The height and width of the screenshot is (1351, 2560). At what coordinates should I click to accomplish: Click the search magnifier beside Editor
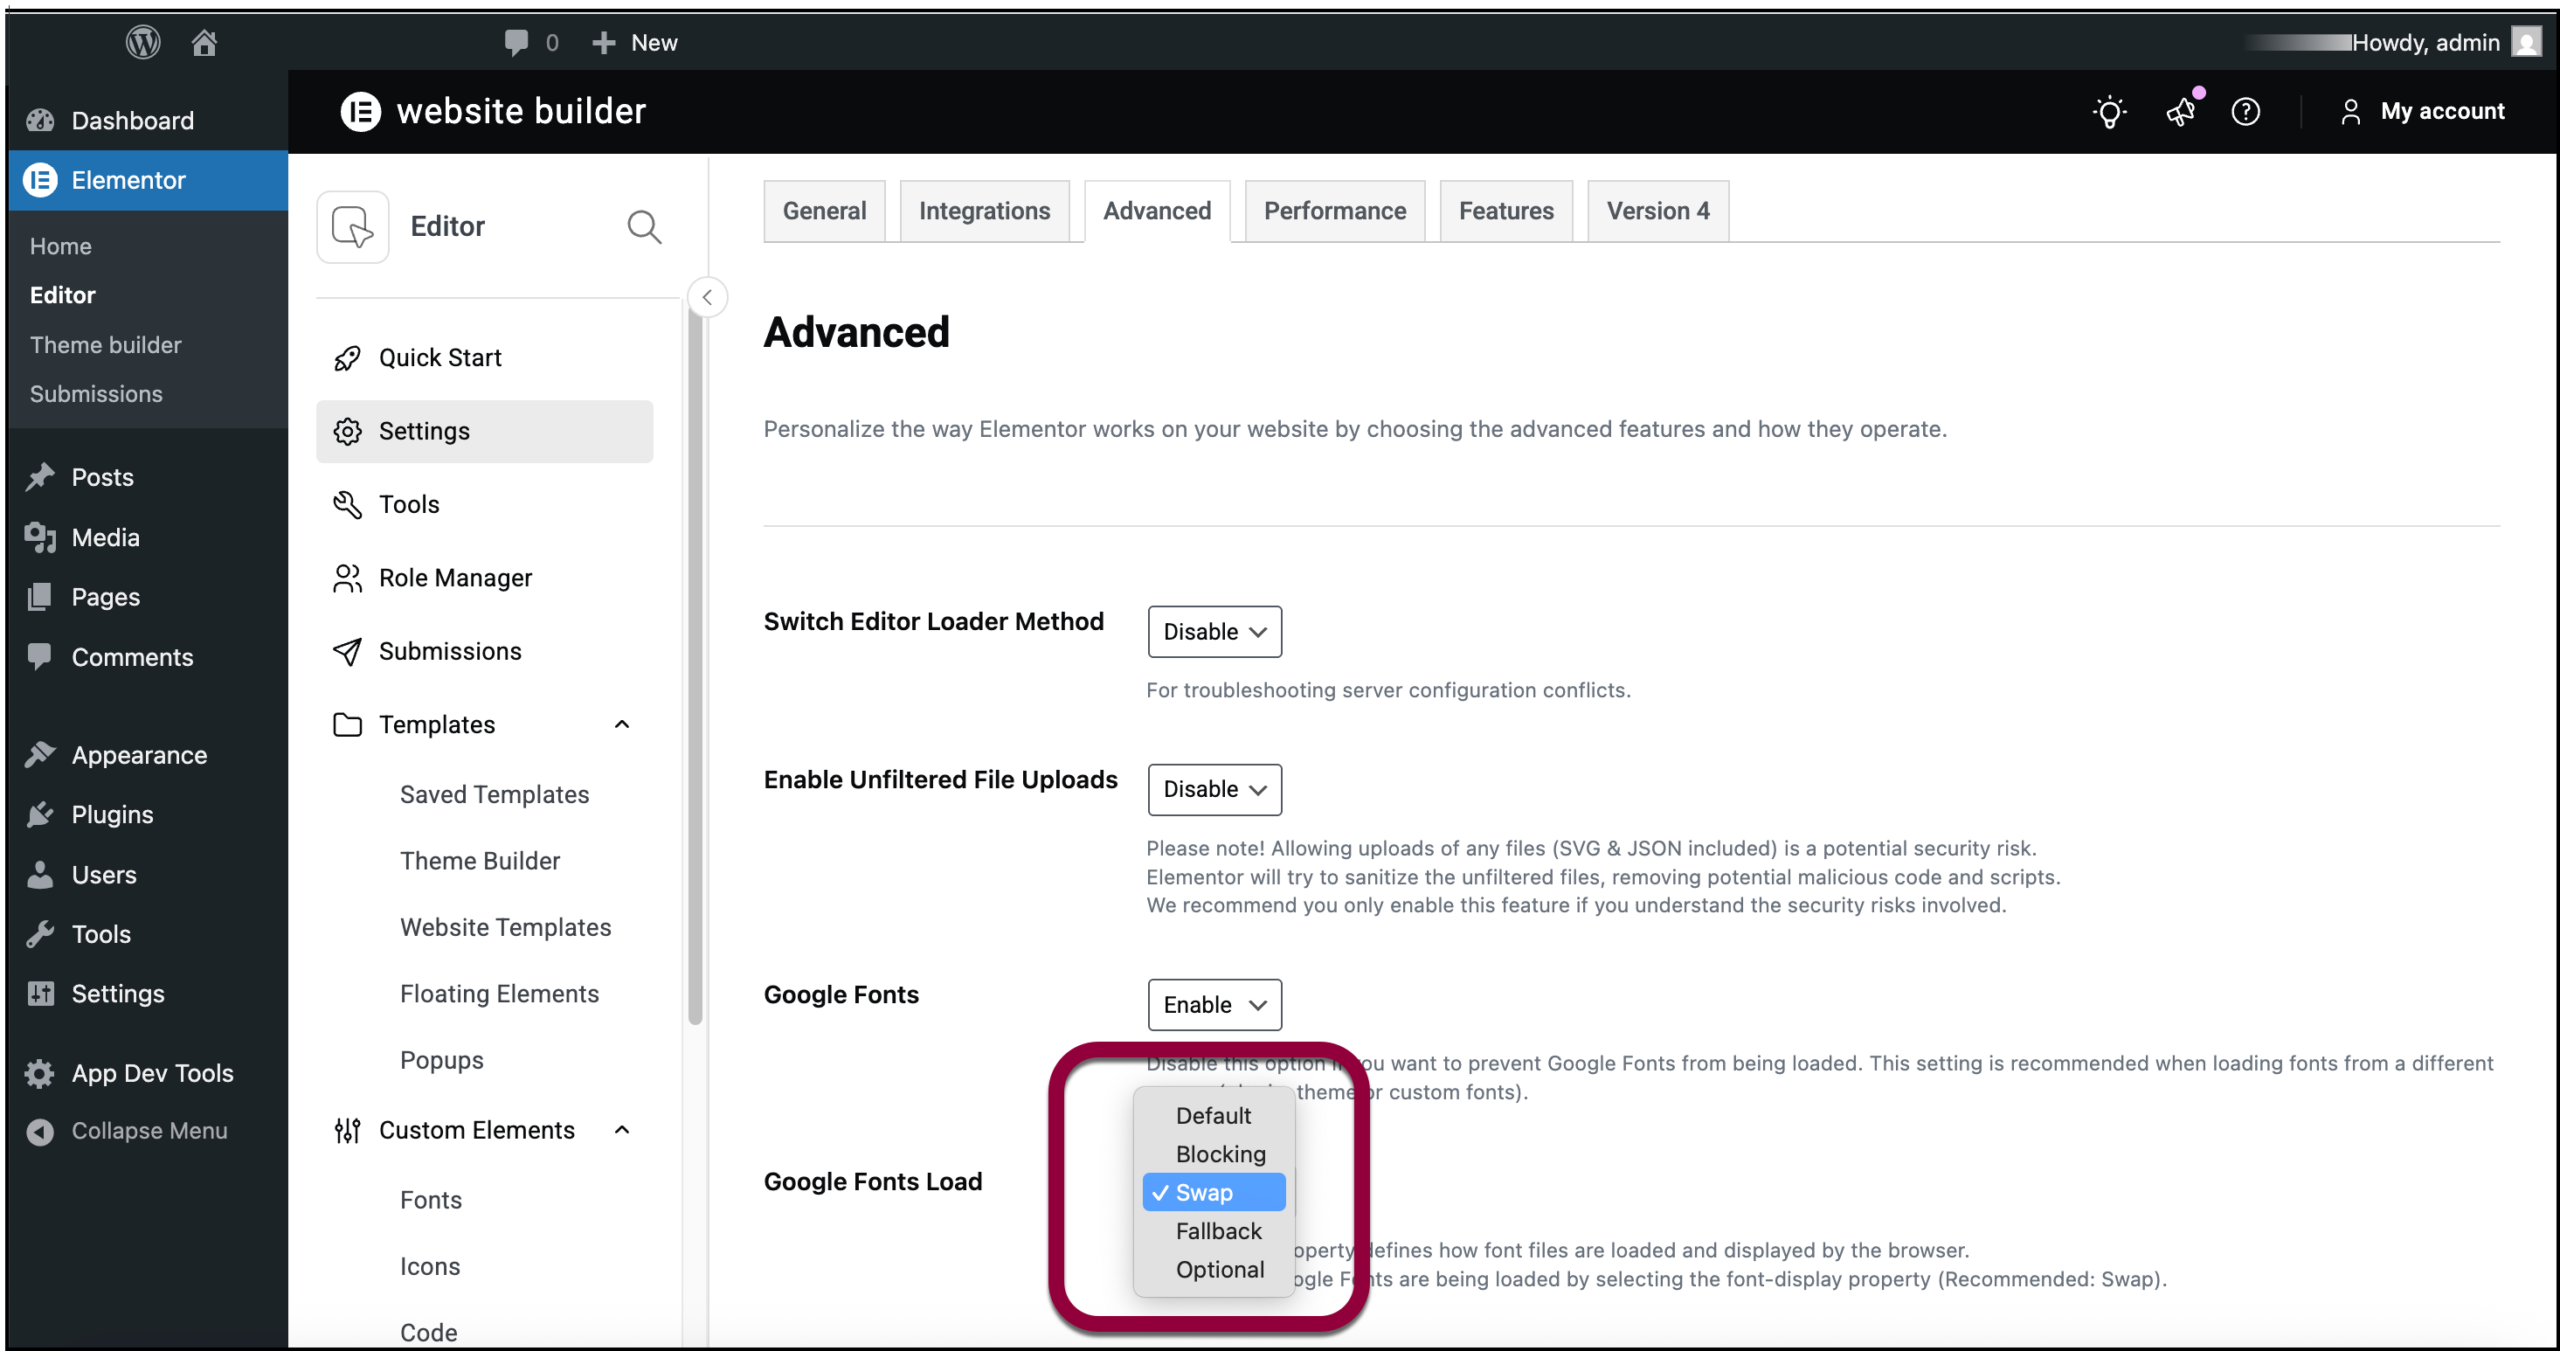[644, 227]
